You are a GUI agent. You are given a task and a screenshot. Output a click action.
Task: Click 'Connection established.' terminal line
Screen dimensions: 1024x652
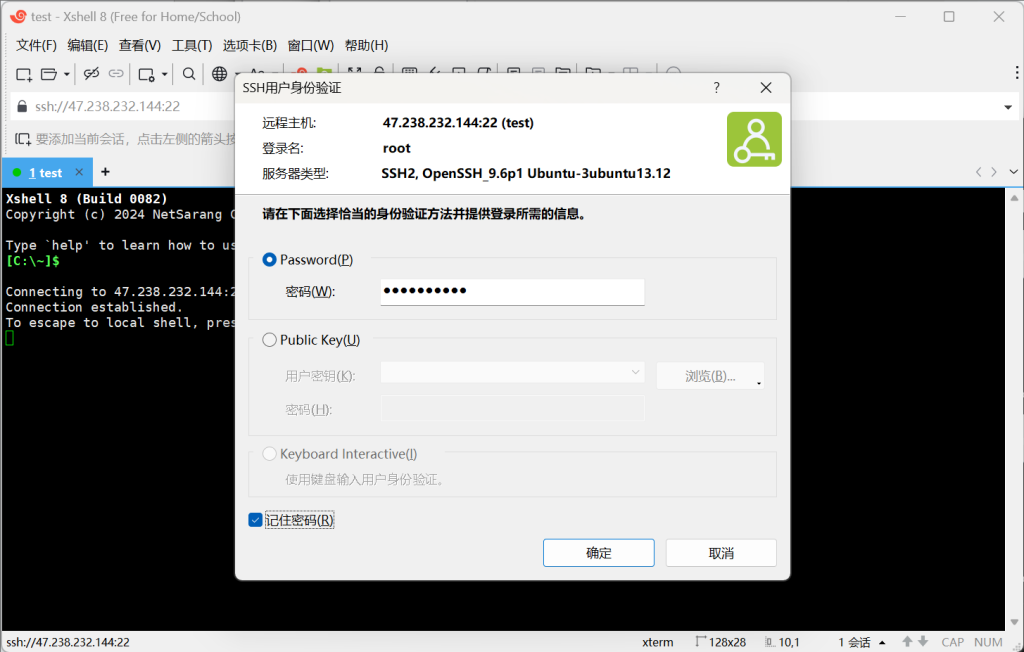tap(94, 307)
